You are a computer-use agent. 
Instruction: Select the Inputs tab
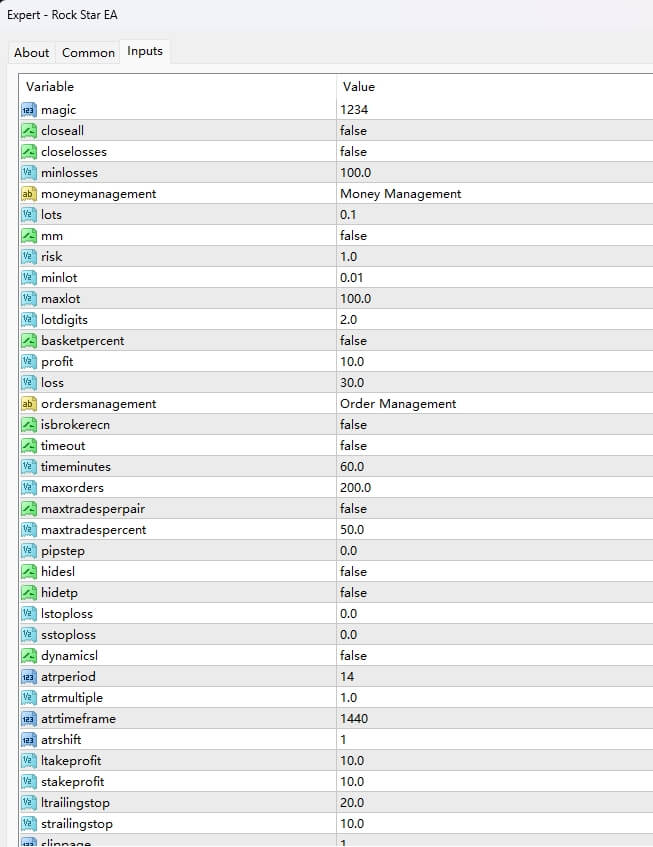145,51
